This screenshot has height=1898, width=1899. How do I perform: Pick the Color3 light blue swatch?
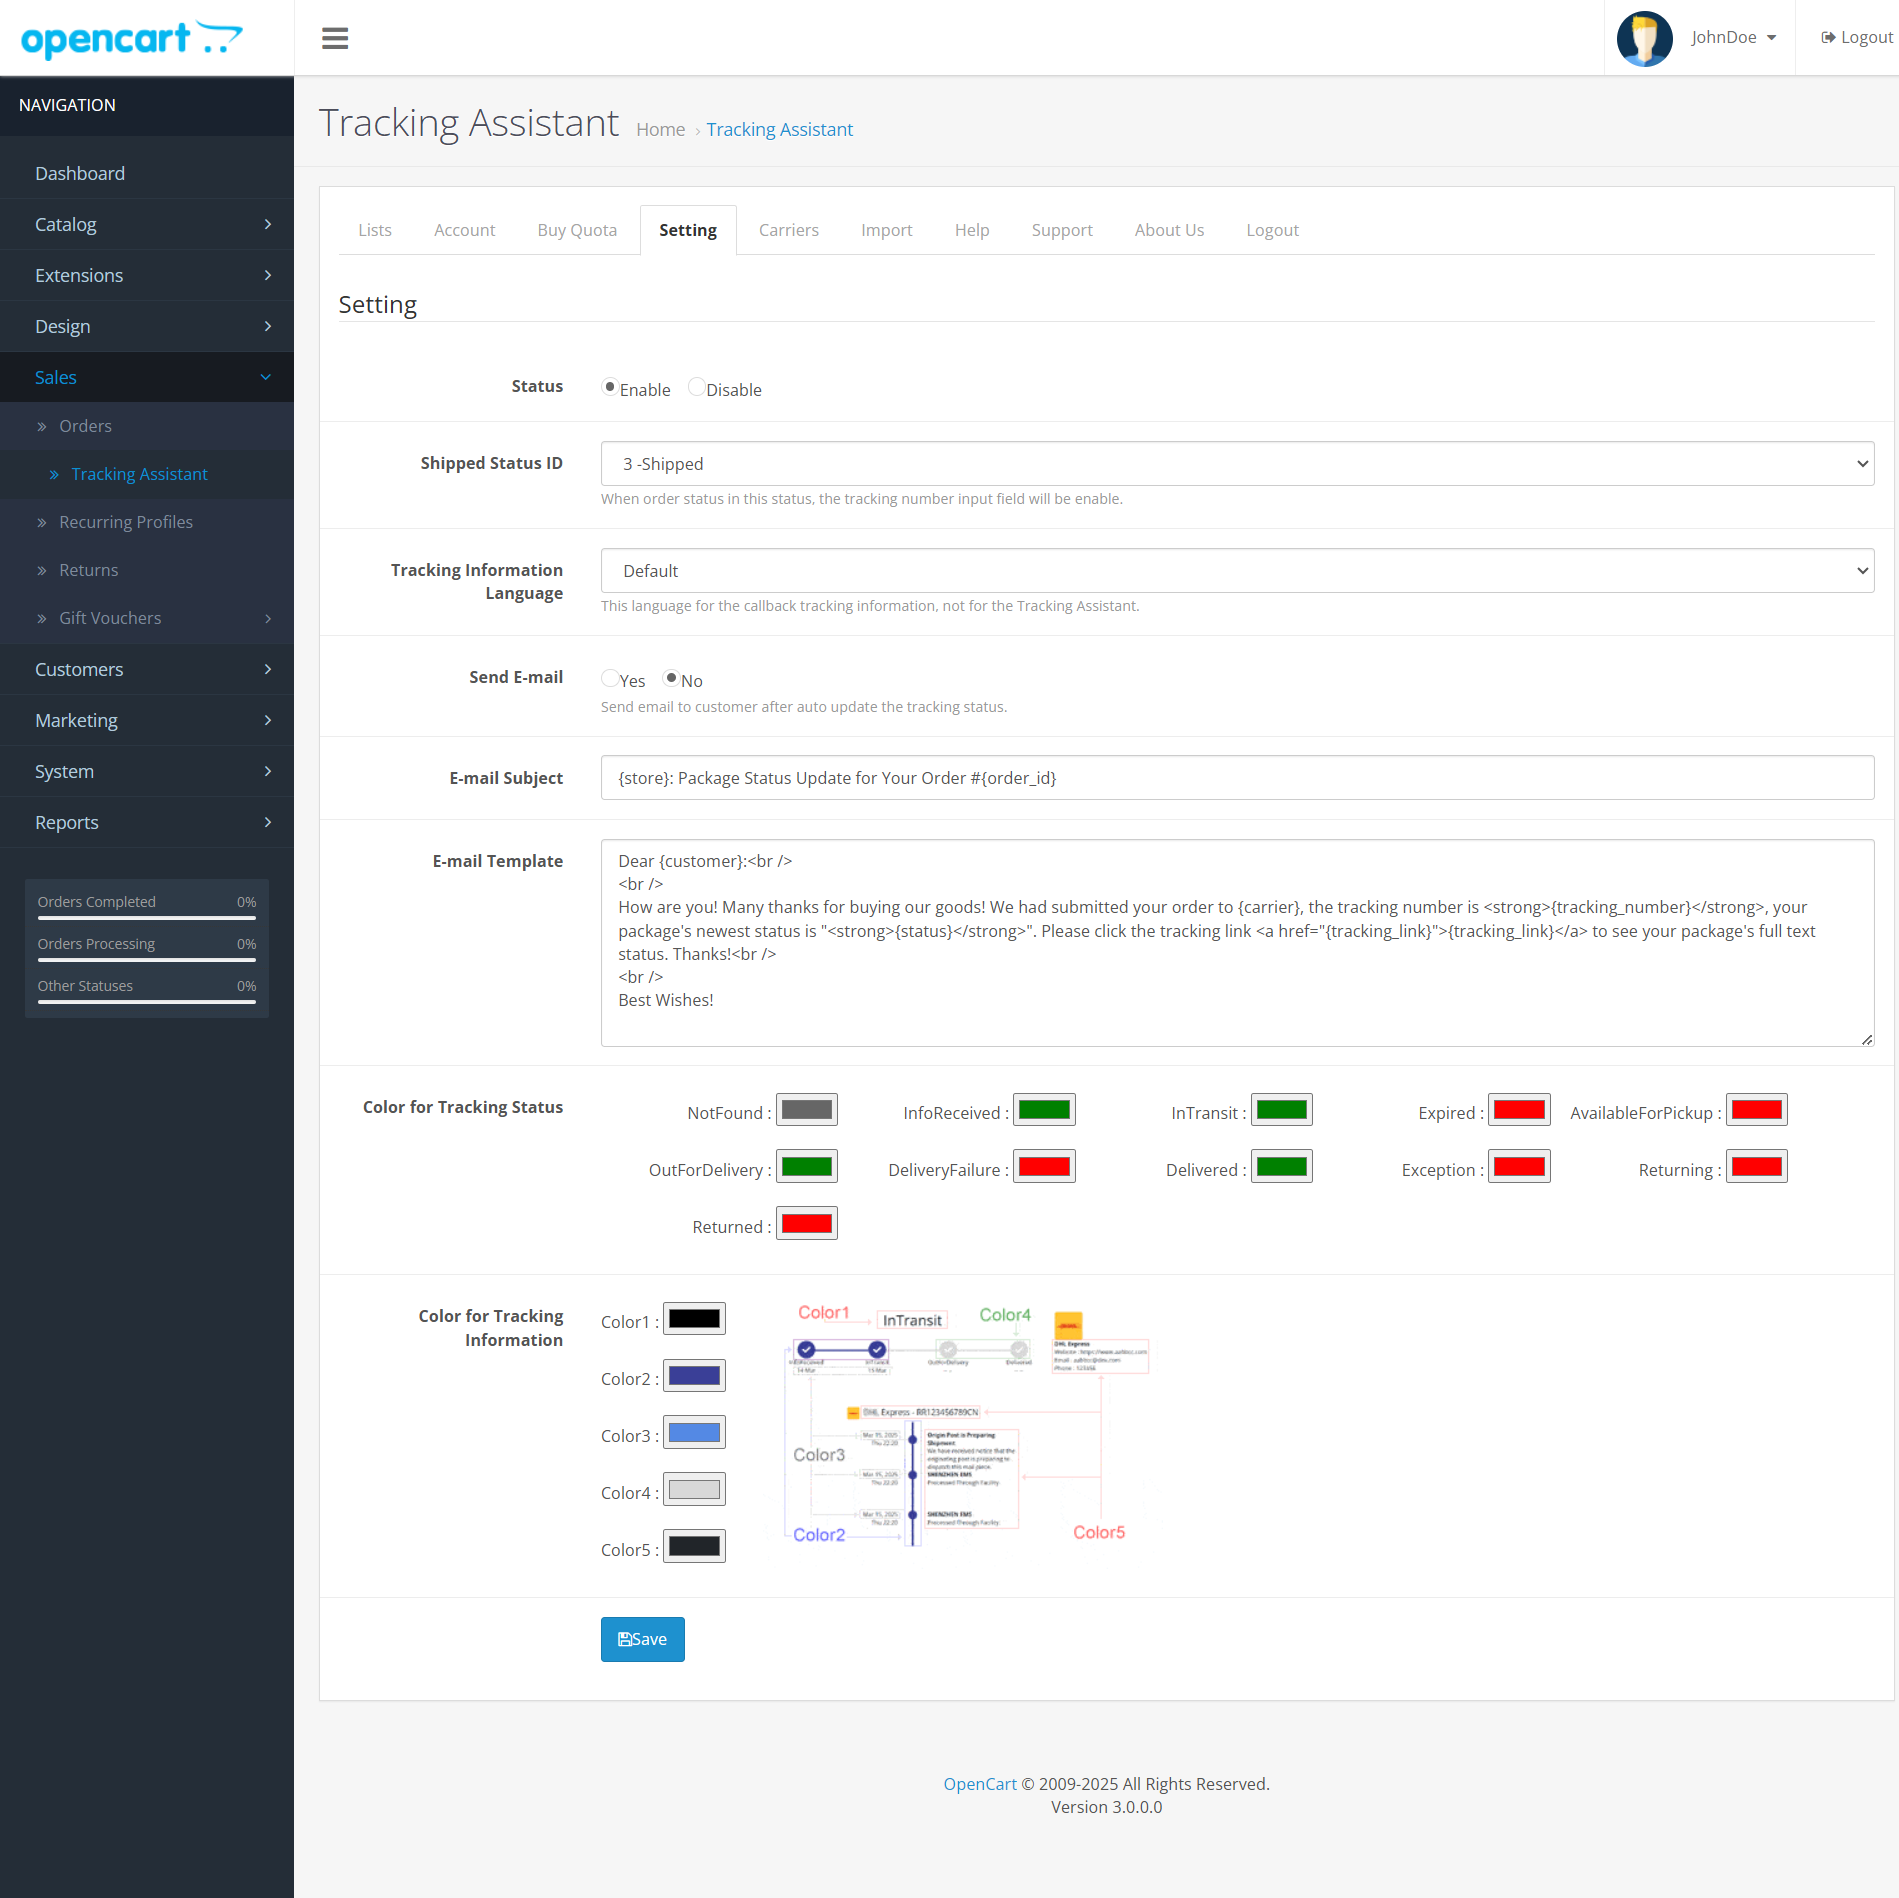coord(694,1433)
